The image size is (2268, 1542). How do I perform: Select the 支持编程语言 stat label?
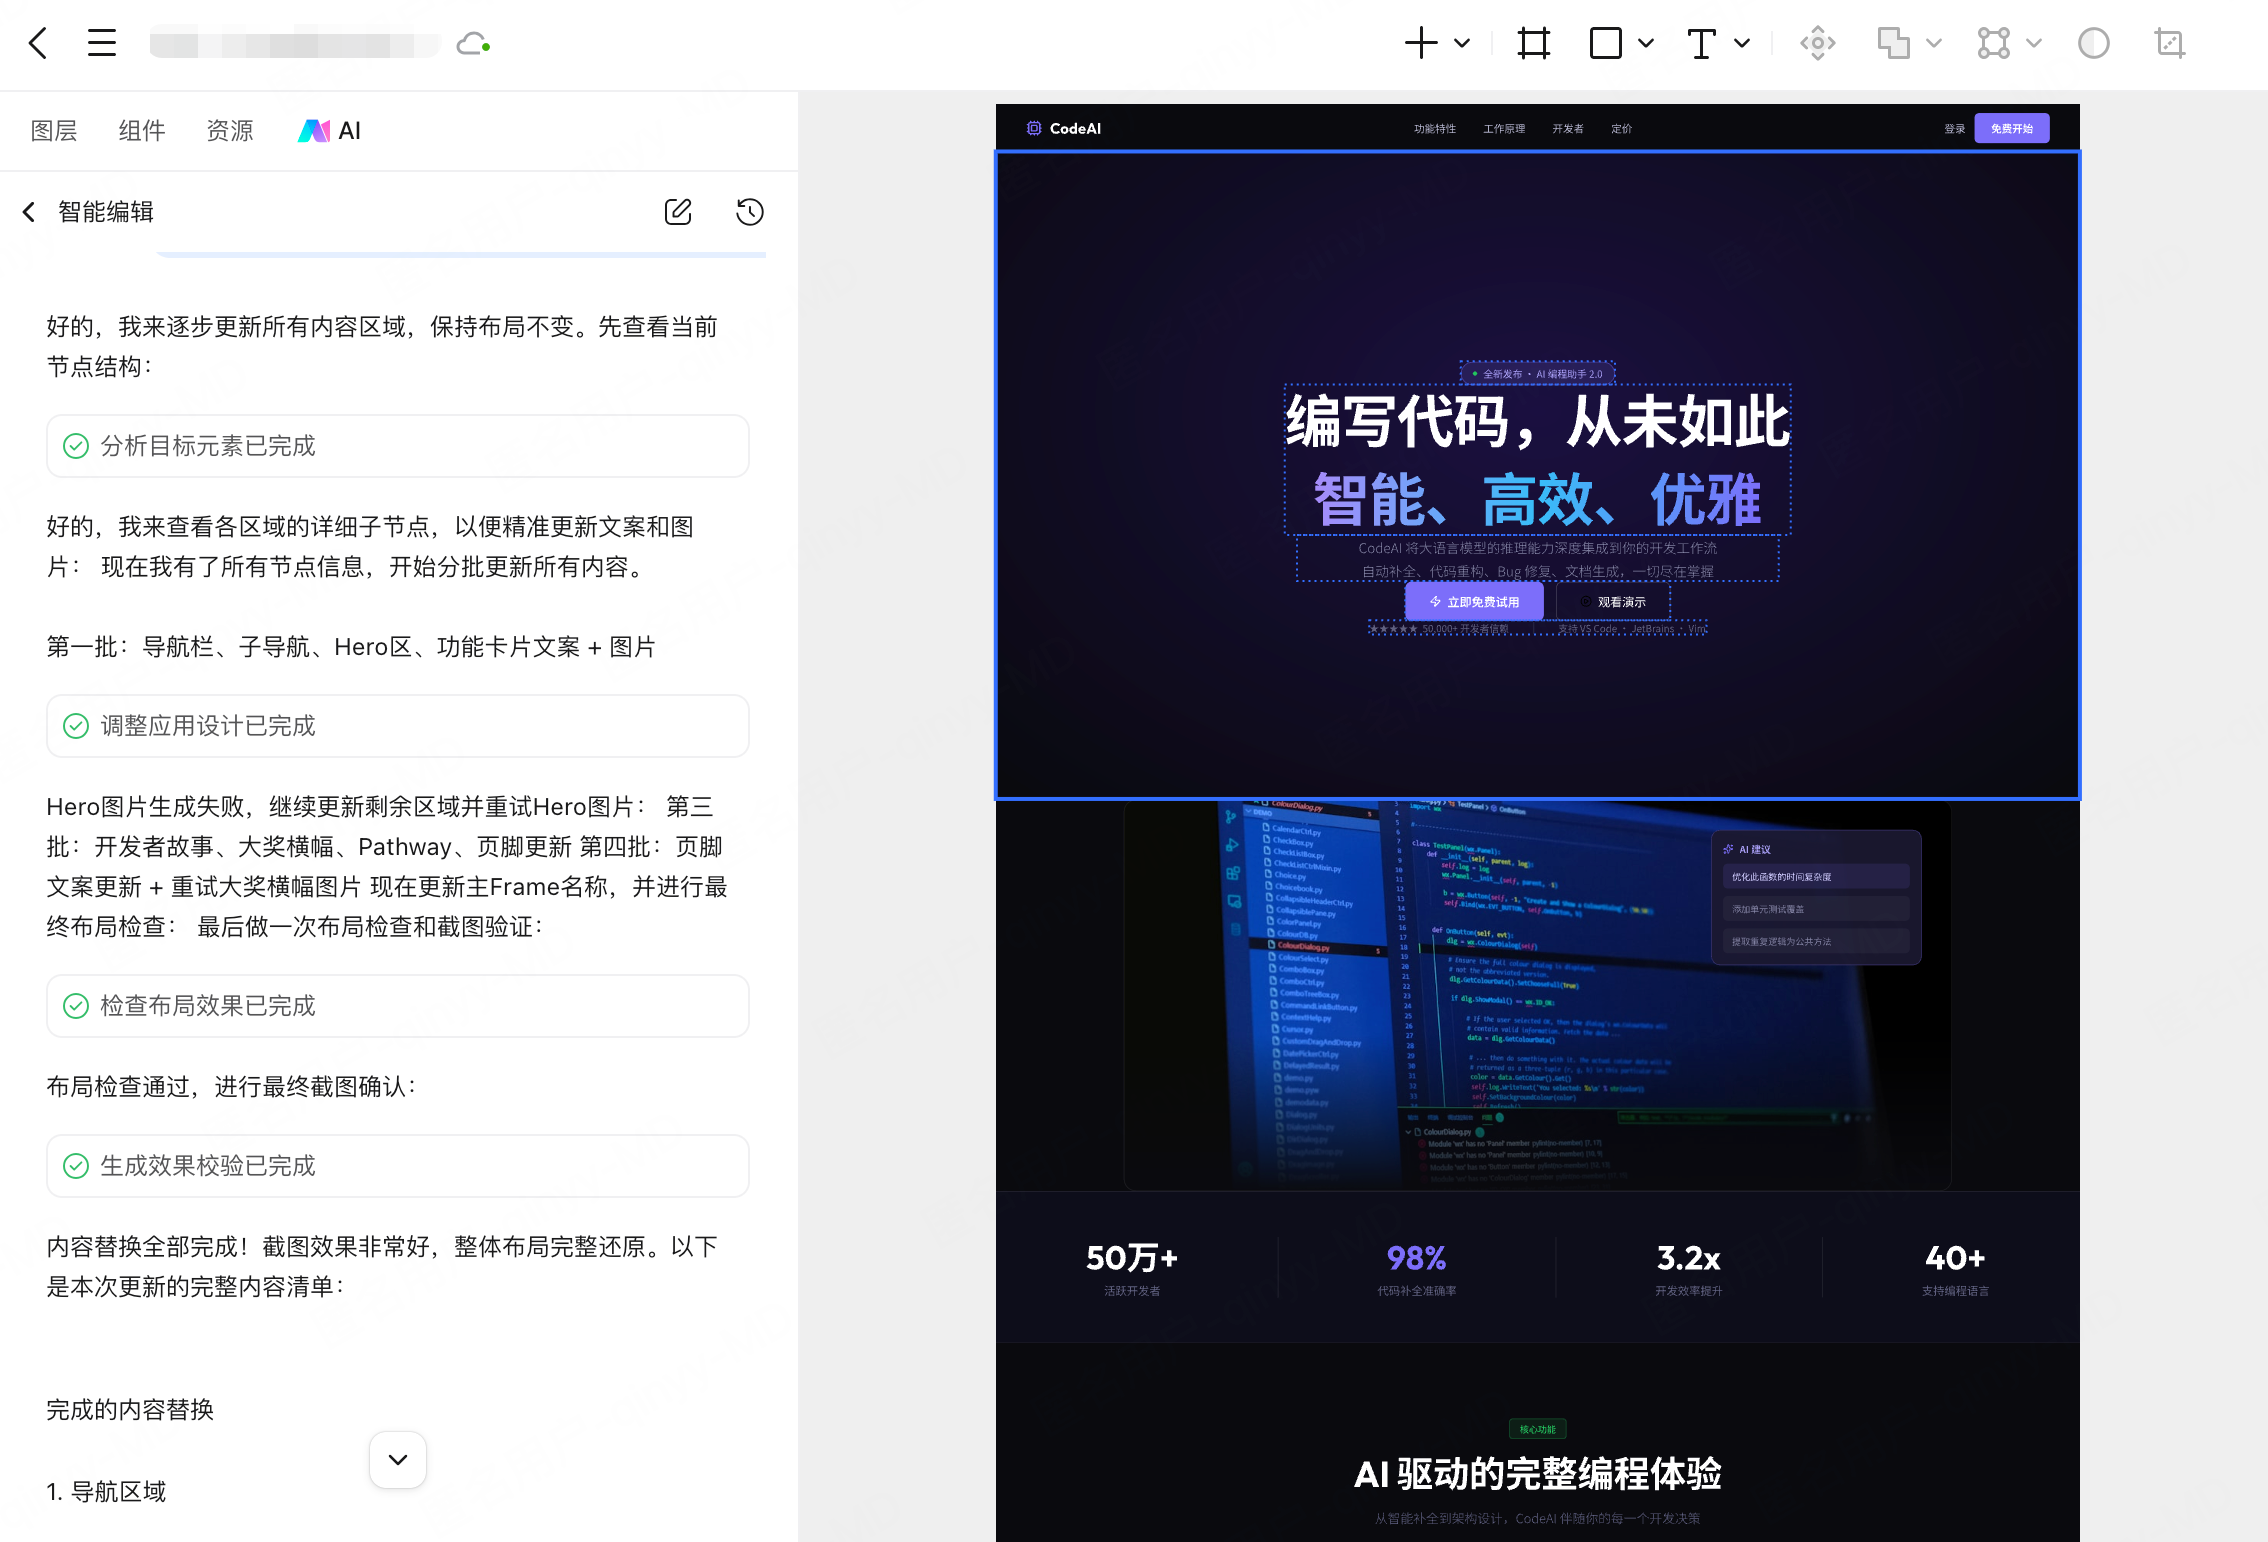pos(1955,1291)
